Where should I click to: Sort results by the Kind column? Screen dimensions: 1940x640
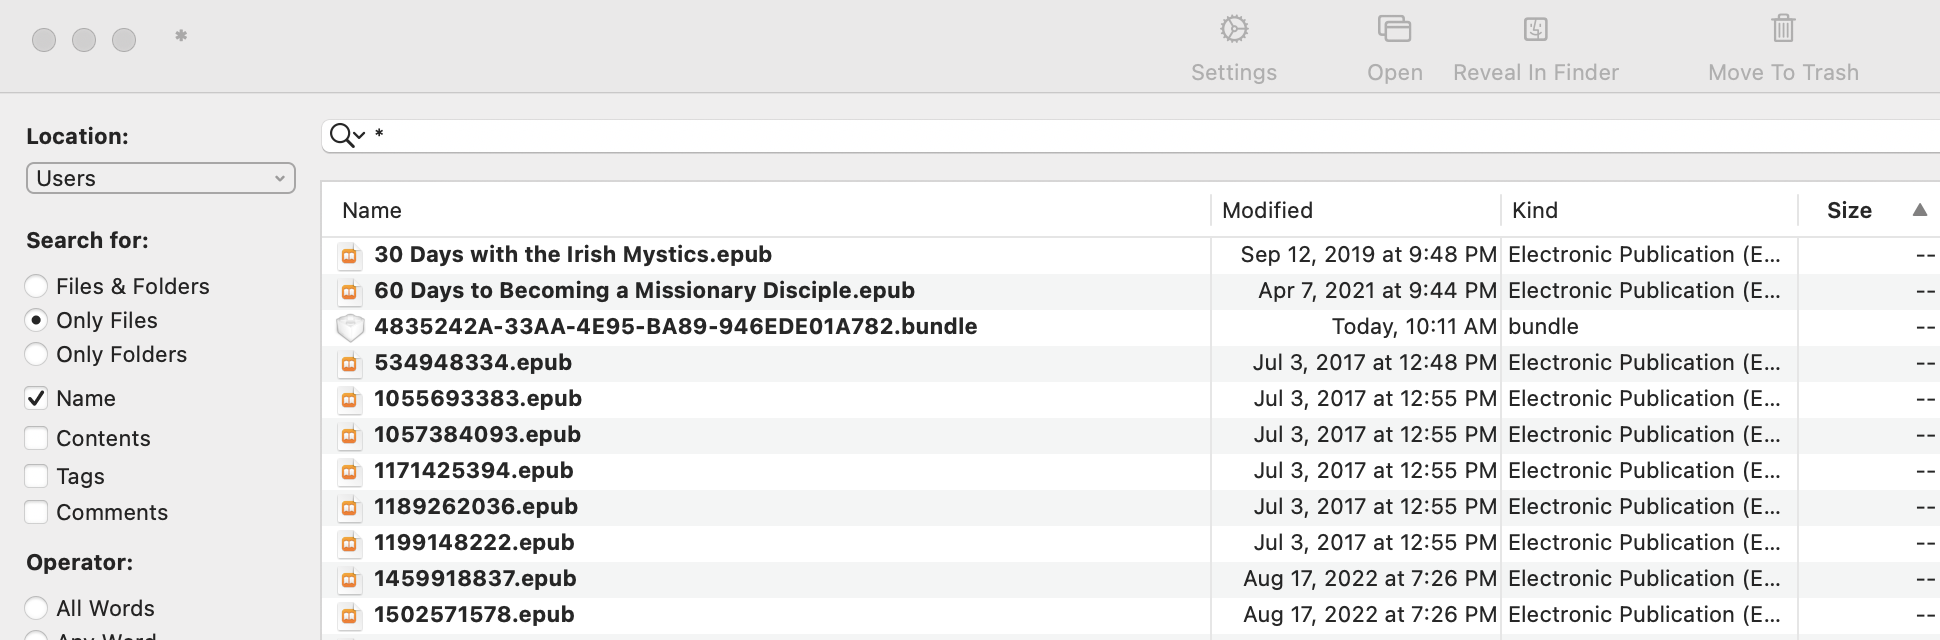pos(1535,210)
